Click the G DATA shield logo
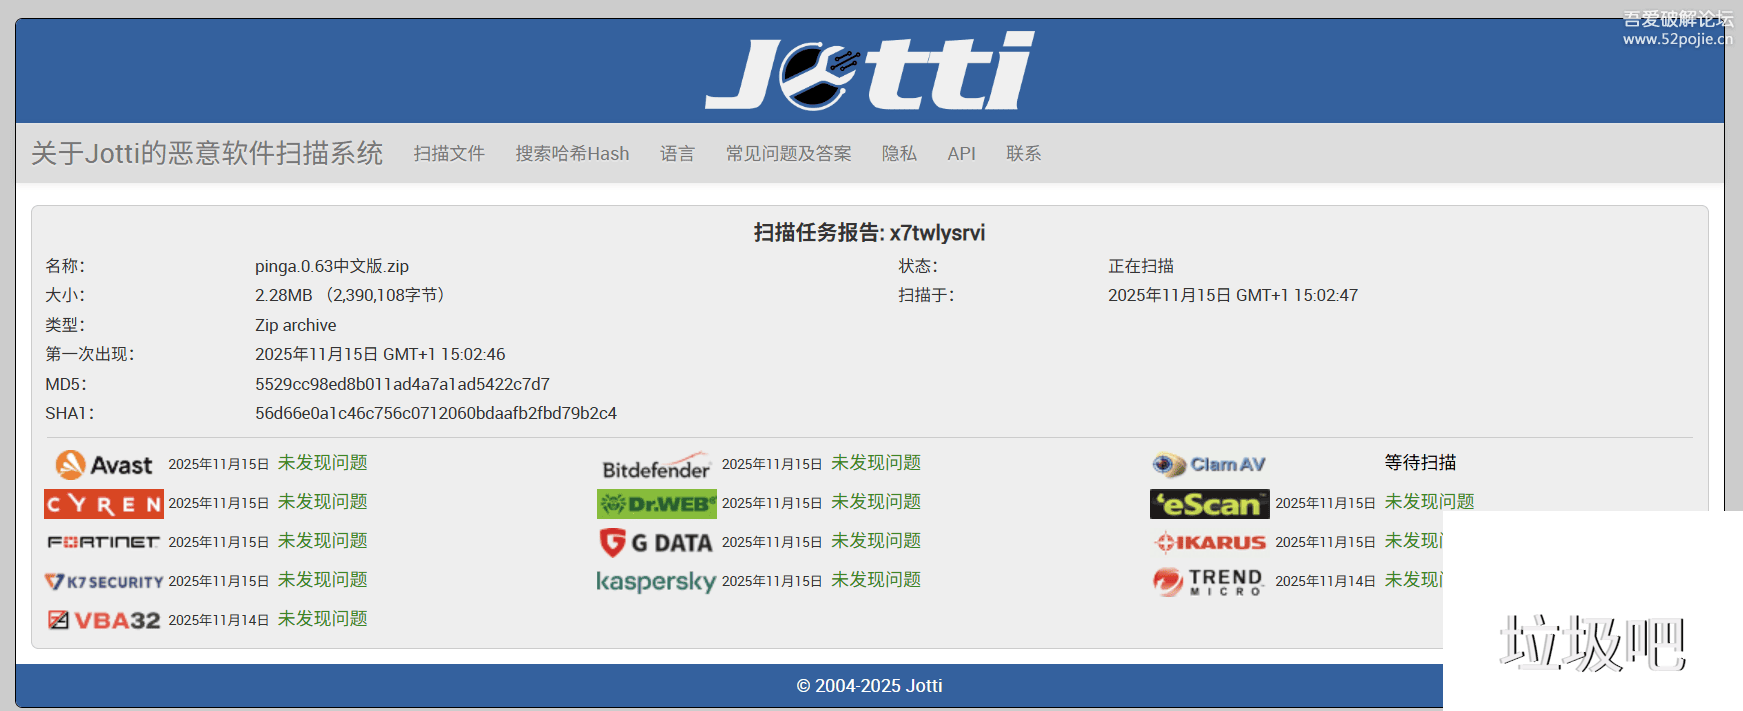1743x711 pixels. pyautogui.click(x=656, y=543)
